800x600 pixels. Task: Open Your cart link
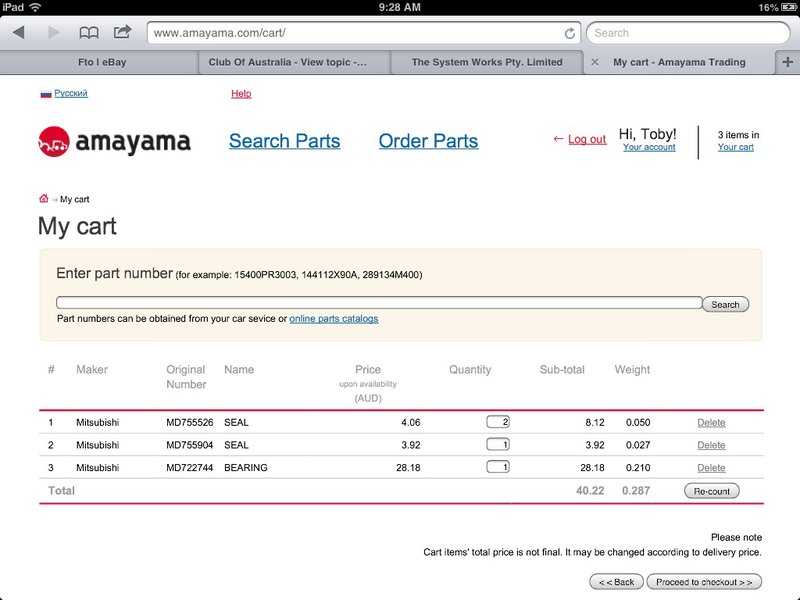735,147
